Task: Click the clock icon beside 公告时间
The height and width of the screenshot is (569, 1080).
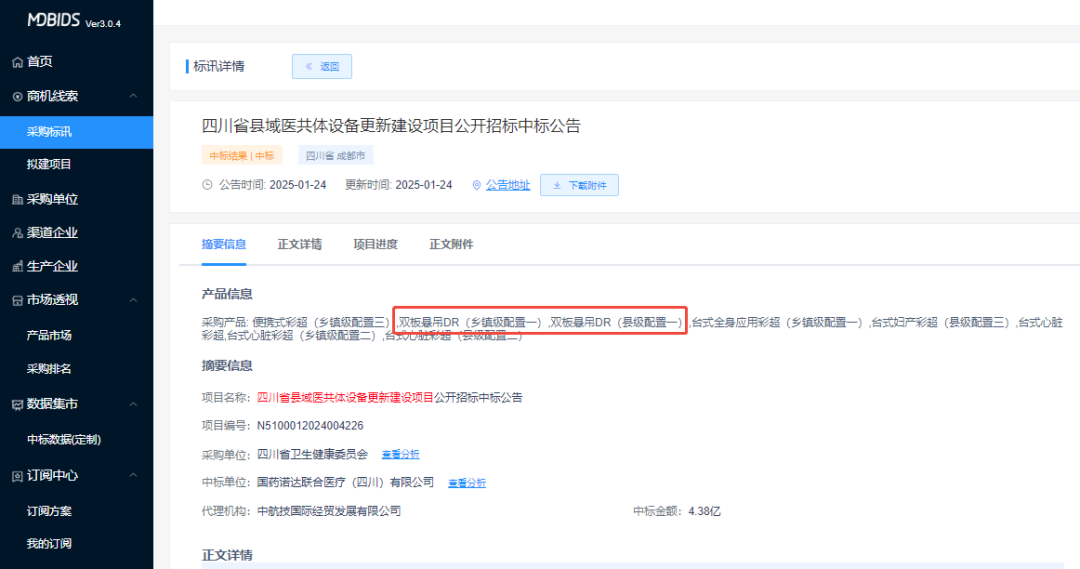Action: tap(207, 185)
